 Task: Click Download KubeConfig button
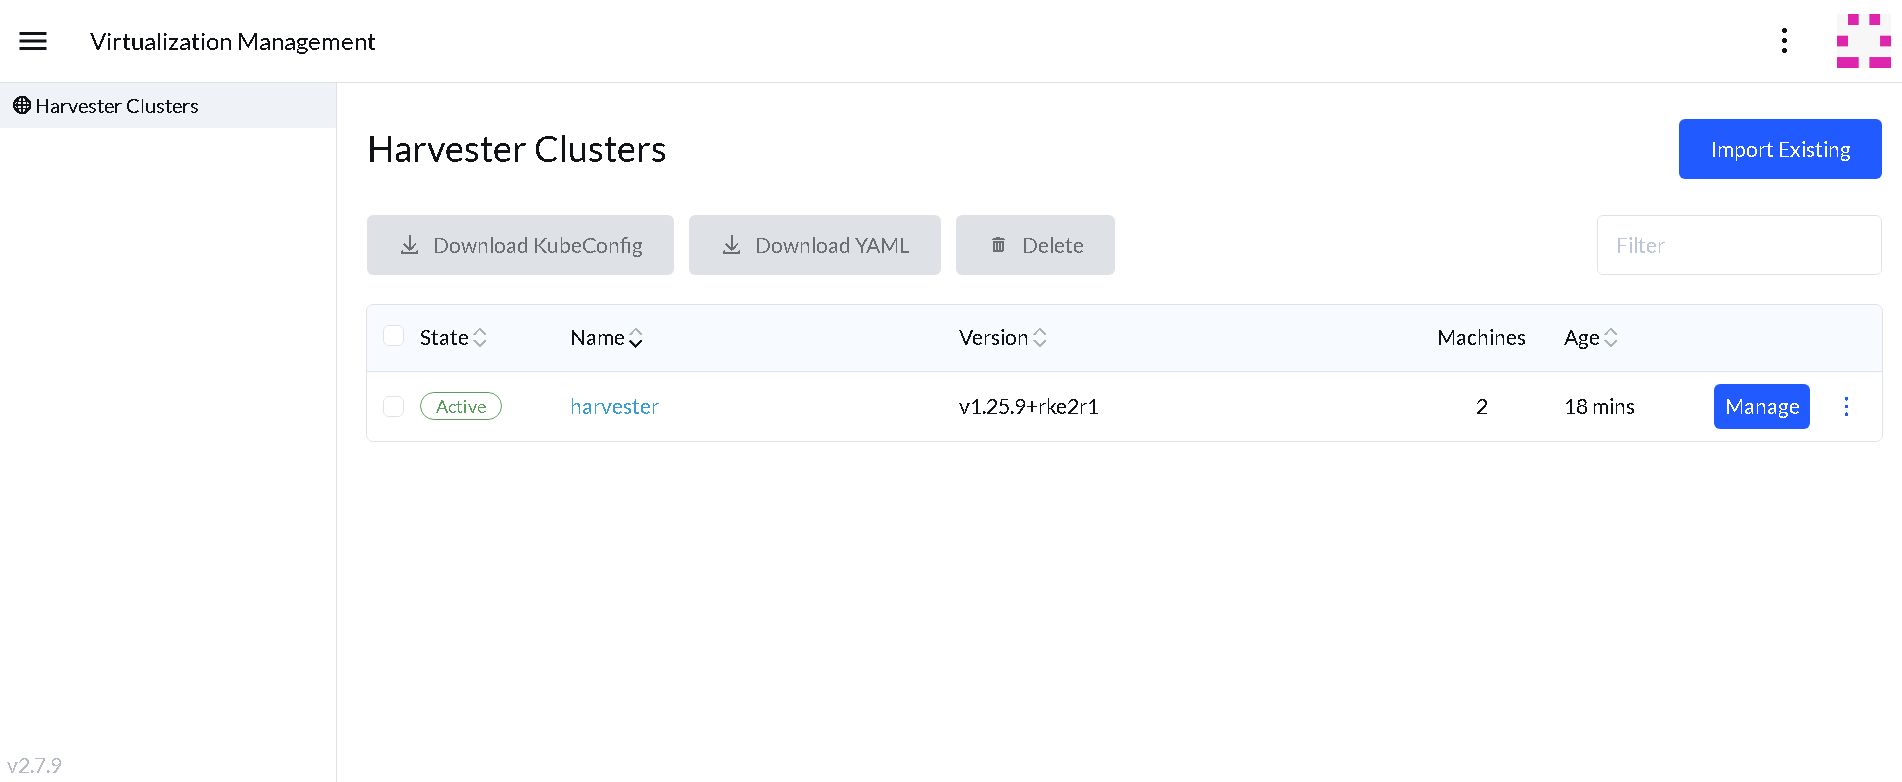520,245
